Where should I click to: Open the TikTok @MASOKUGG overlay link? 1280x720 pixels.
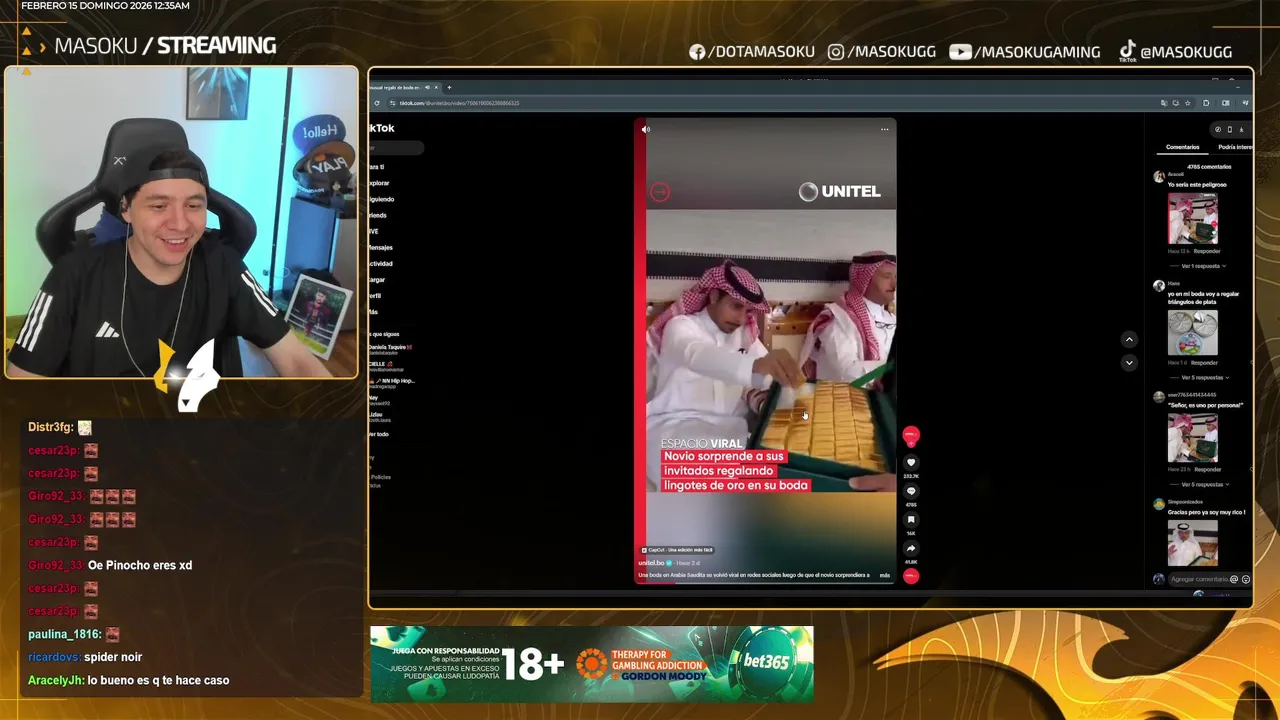tap(1175, 52)
